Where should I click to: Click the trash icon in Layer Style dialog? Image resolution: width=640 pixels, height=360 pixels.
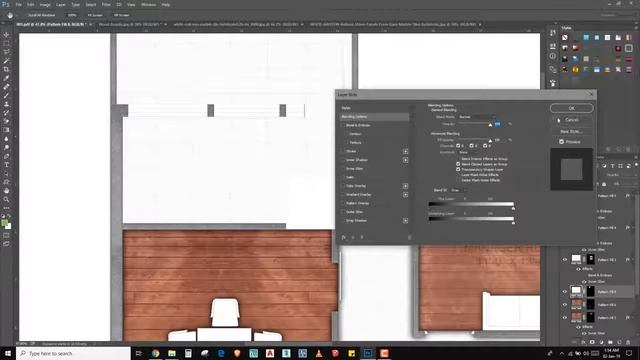pyautogui.click(x=409, y=237)
